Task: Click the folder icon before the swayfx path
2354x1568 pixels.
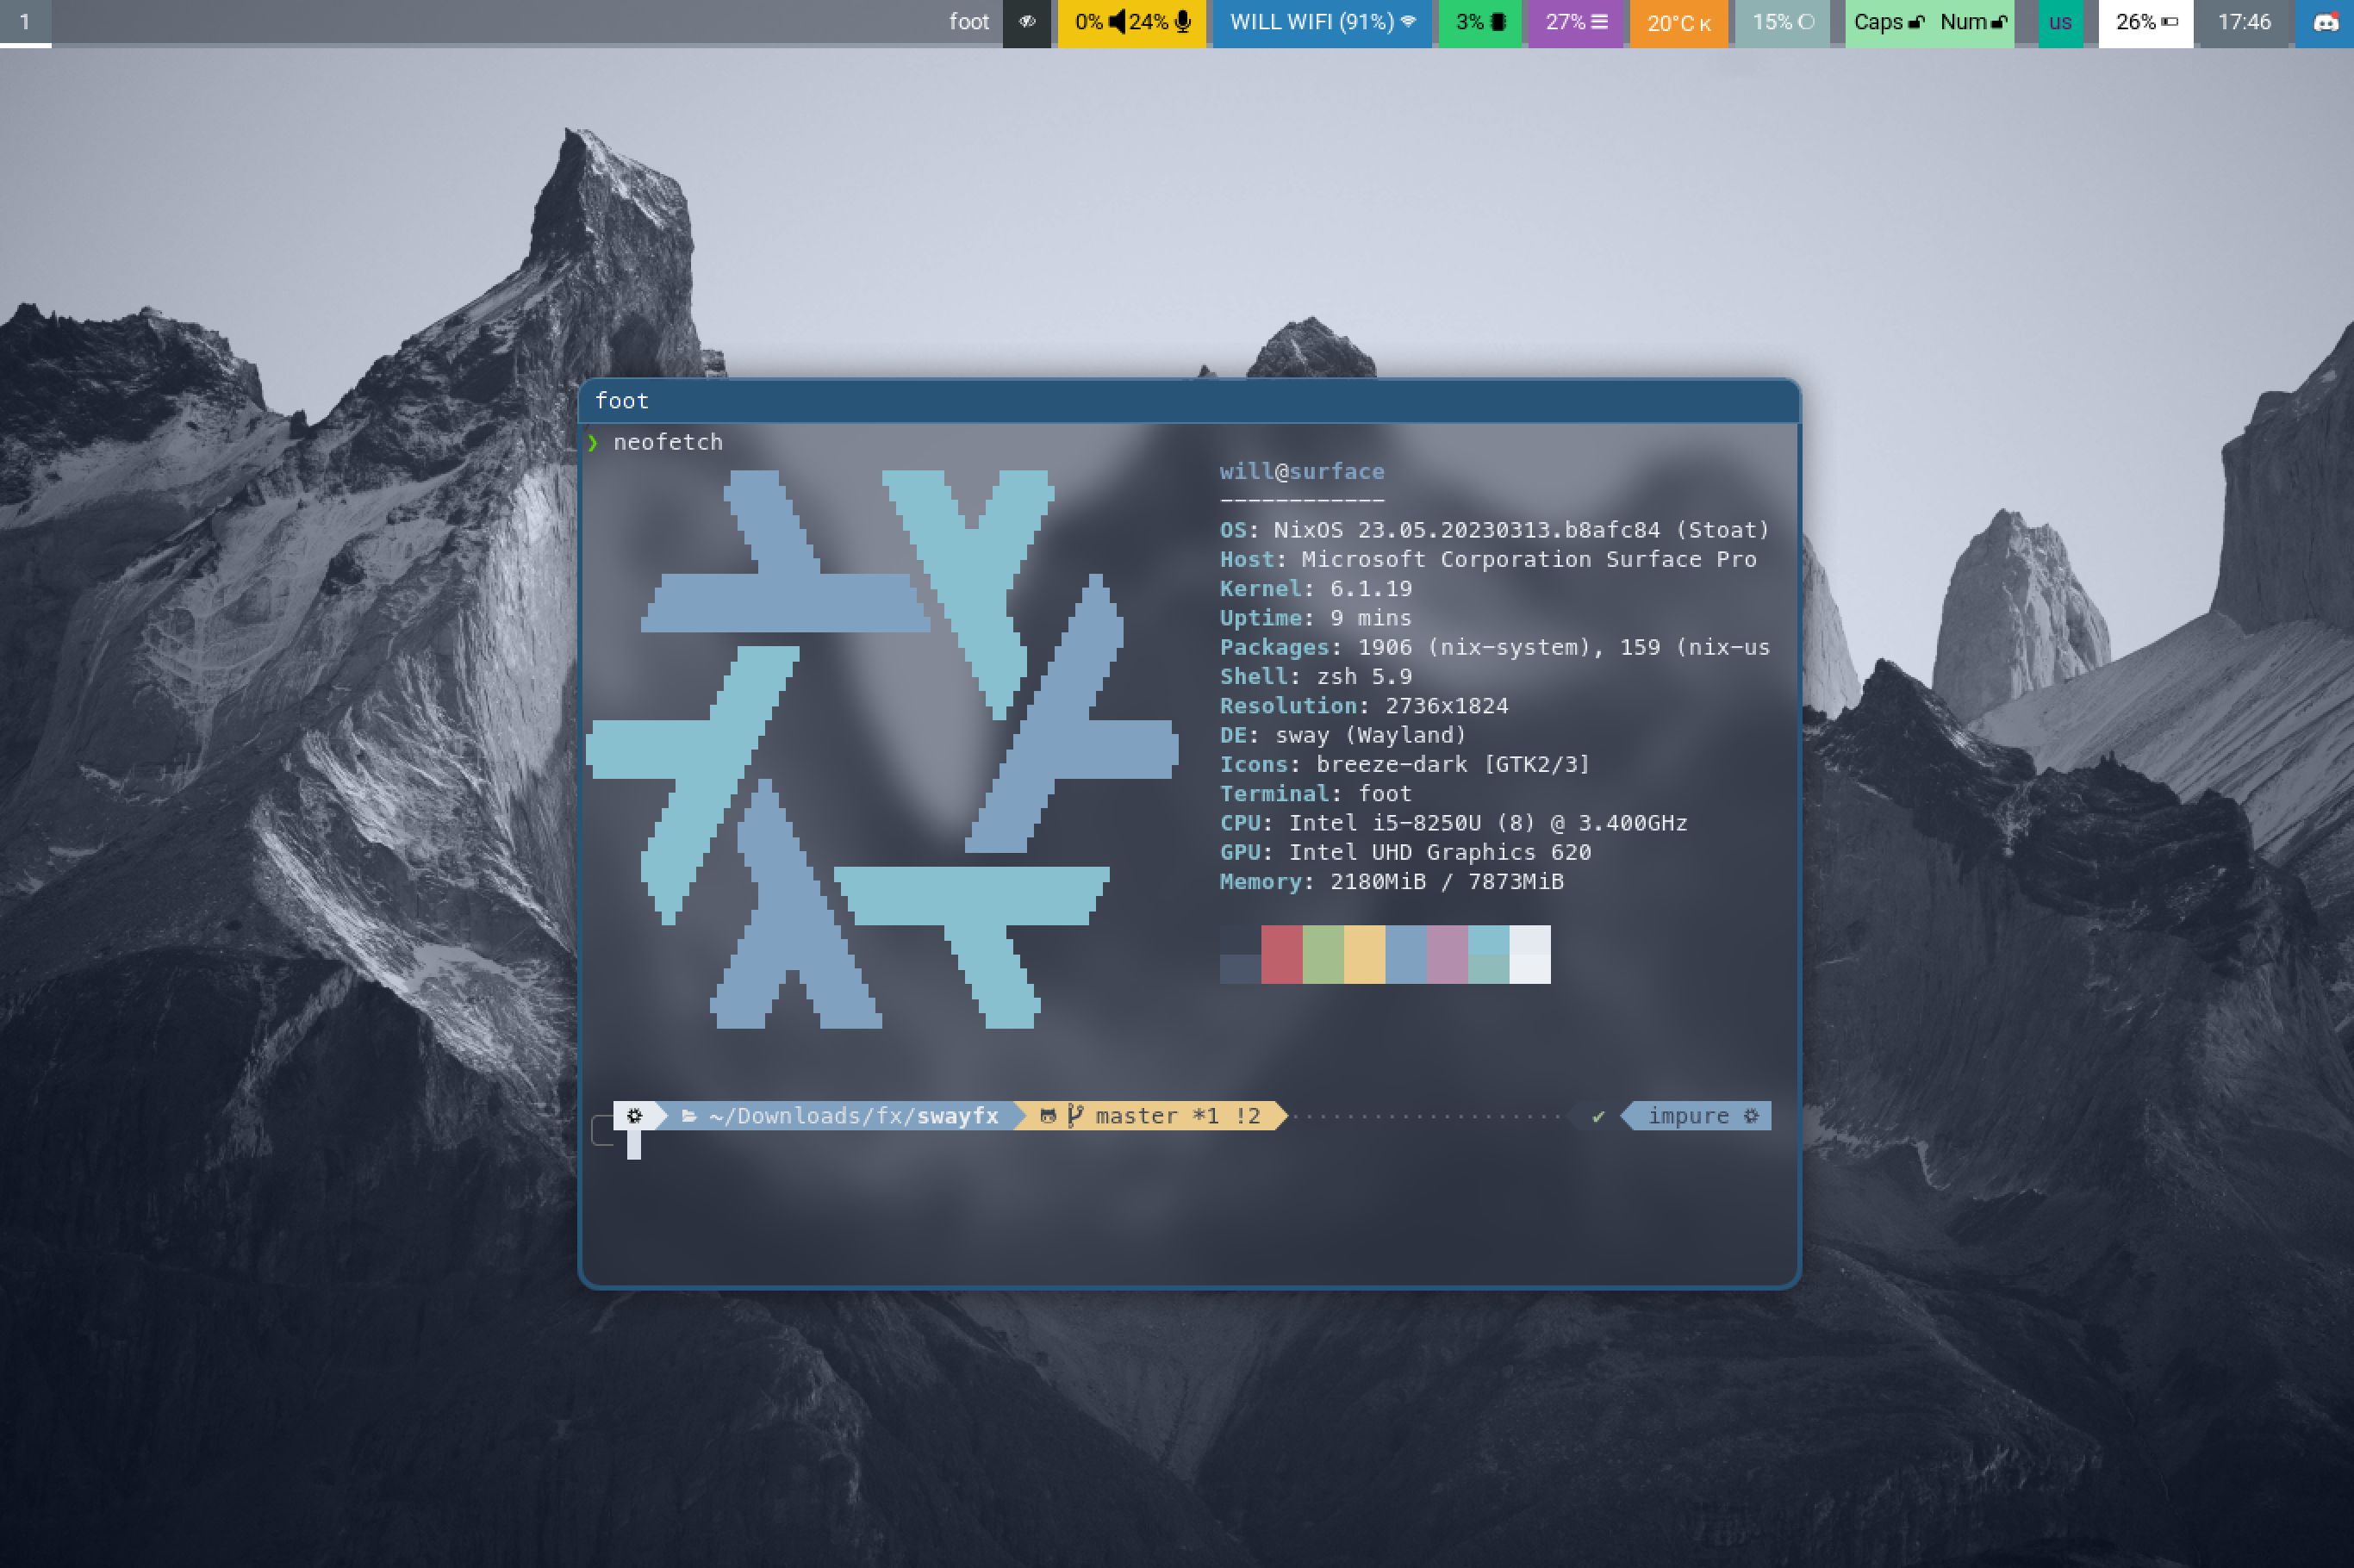Action: point(689,1116)
